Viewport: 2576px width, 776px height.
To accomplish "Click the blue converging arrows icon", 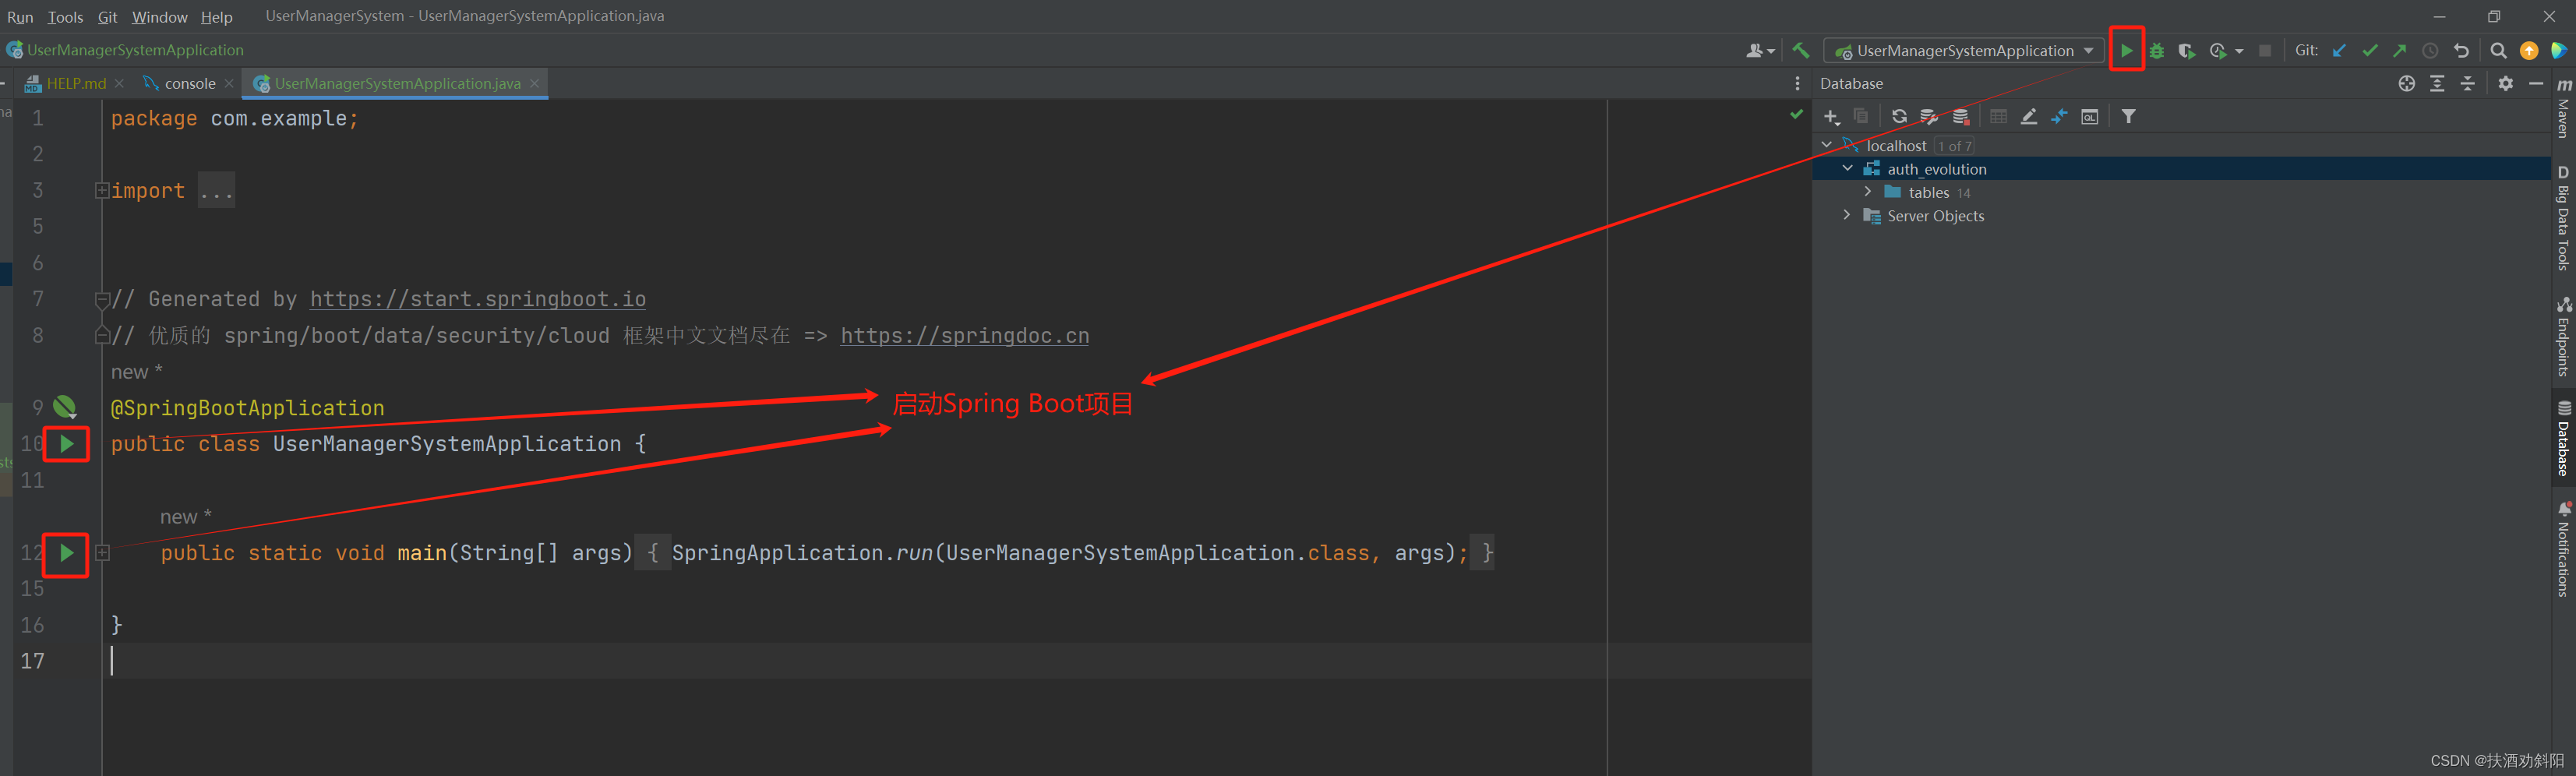I will [2059, 117].
